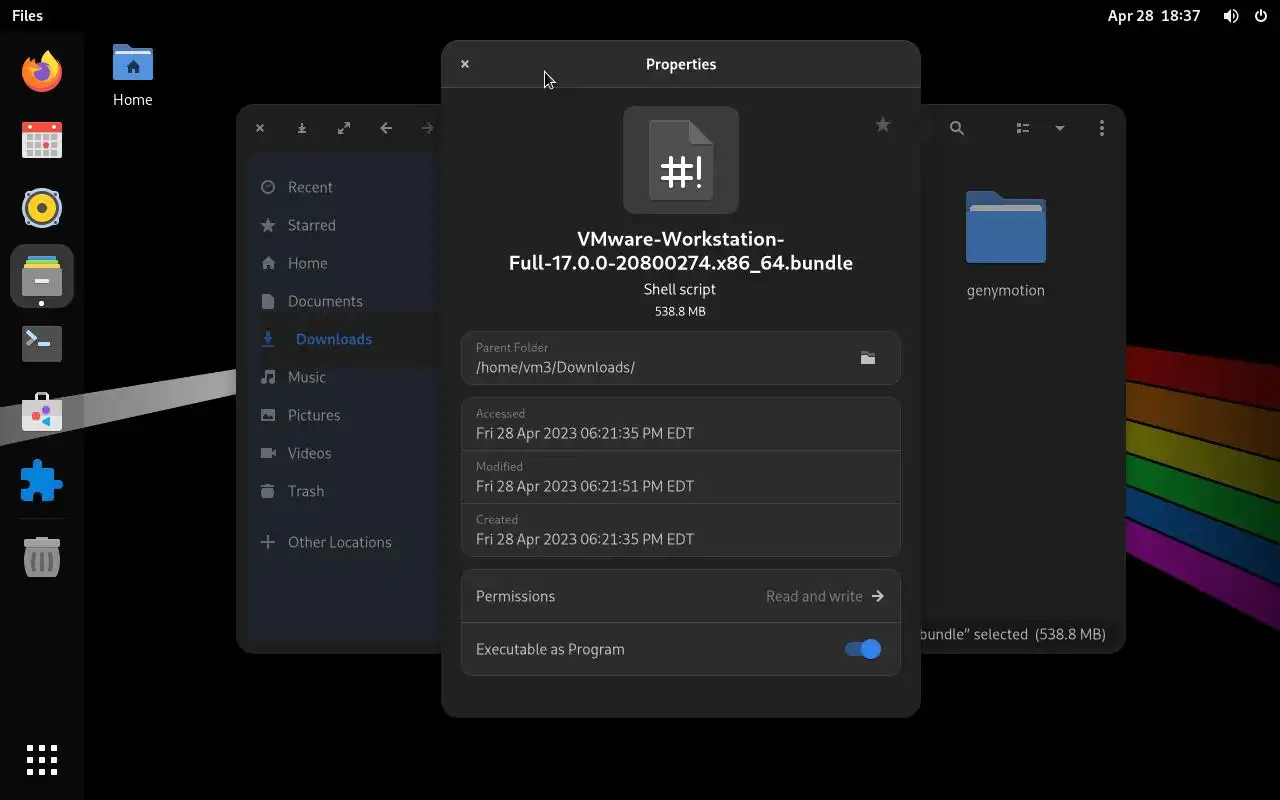Select Downloads in Files sidebar
The height and width of the screenshot is (800, 1280).
tap(333, 339)
